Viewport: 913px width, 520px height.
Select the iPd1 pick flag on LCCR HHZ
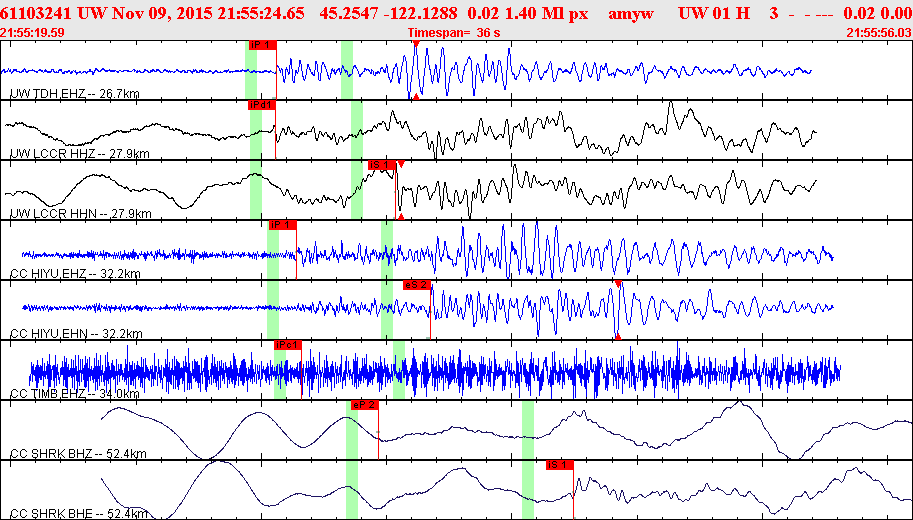pyautogui.click(x=262, y=105)
